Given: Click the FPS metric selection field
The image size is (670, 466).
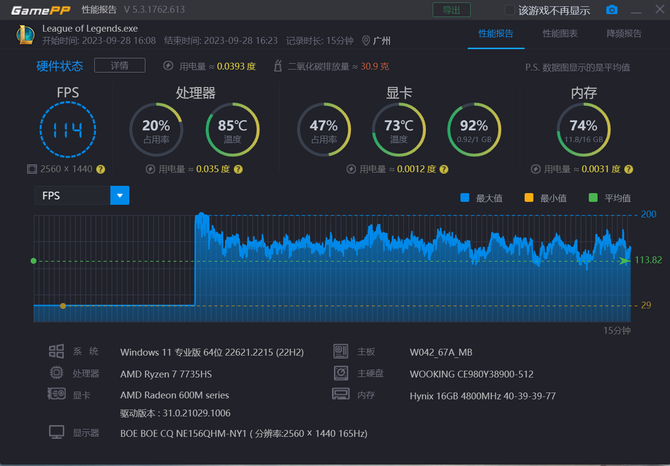Looking at the screenshot, I should pos(72,196).
